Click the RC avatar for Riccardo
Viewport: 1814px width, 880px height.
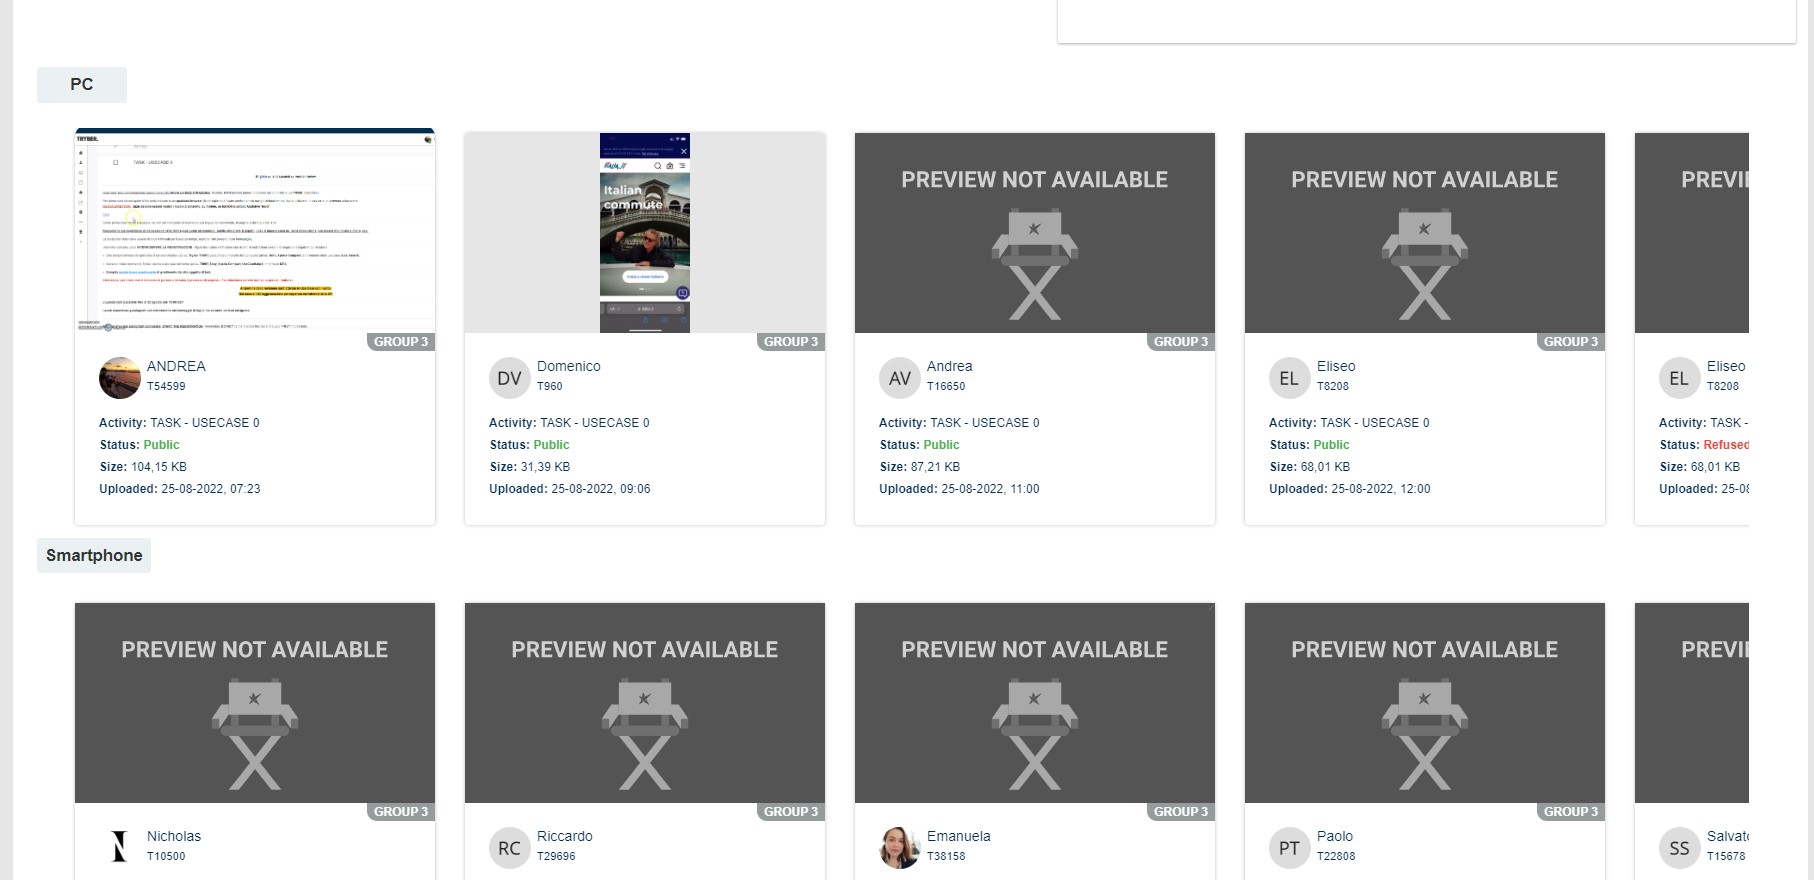(509, 848)
